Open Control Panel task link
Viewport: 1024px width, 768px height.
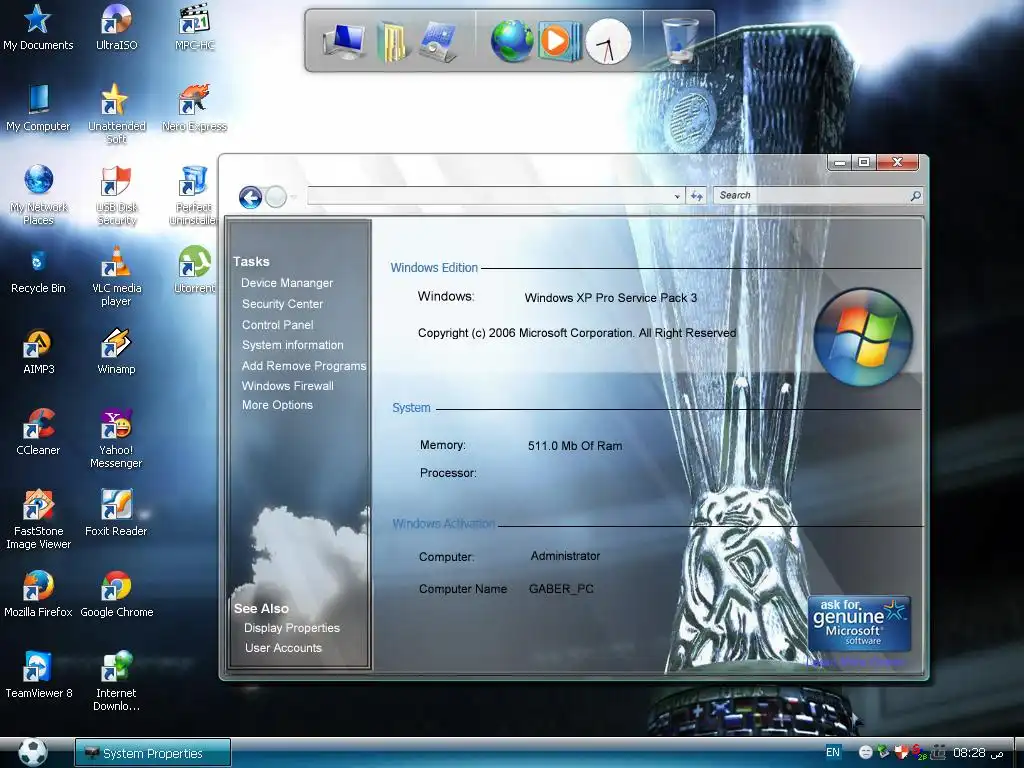click(278, 325)
